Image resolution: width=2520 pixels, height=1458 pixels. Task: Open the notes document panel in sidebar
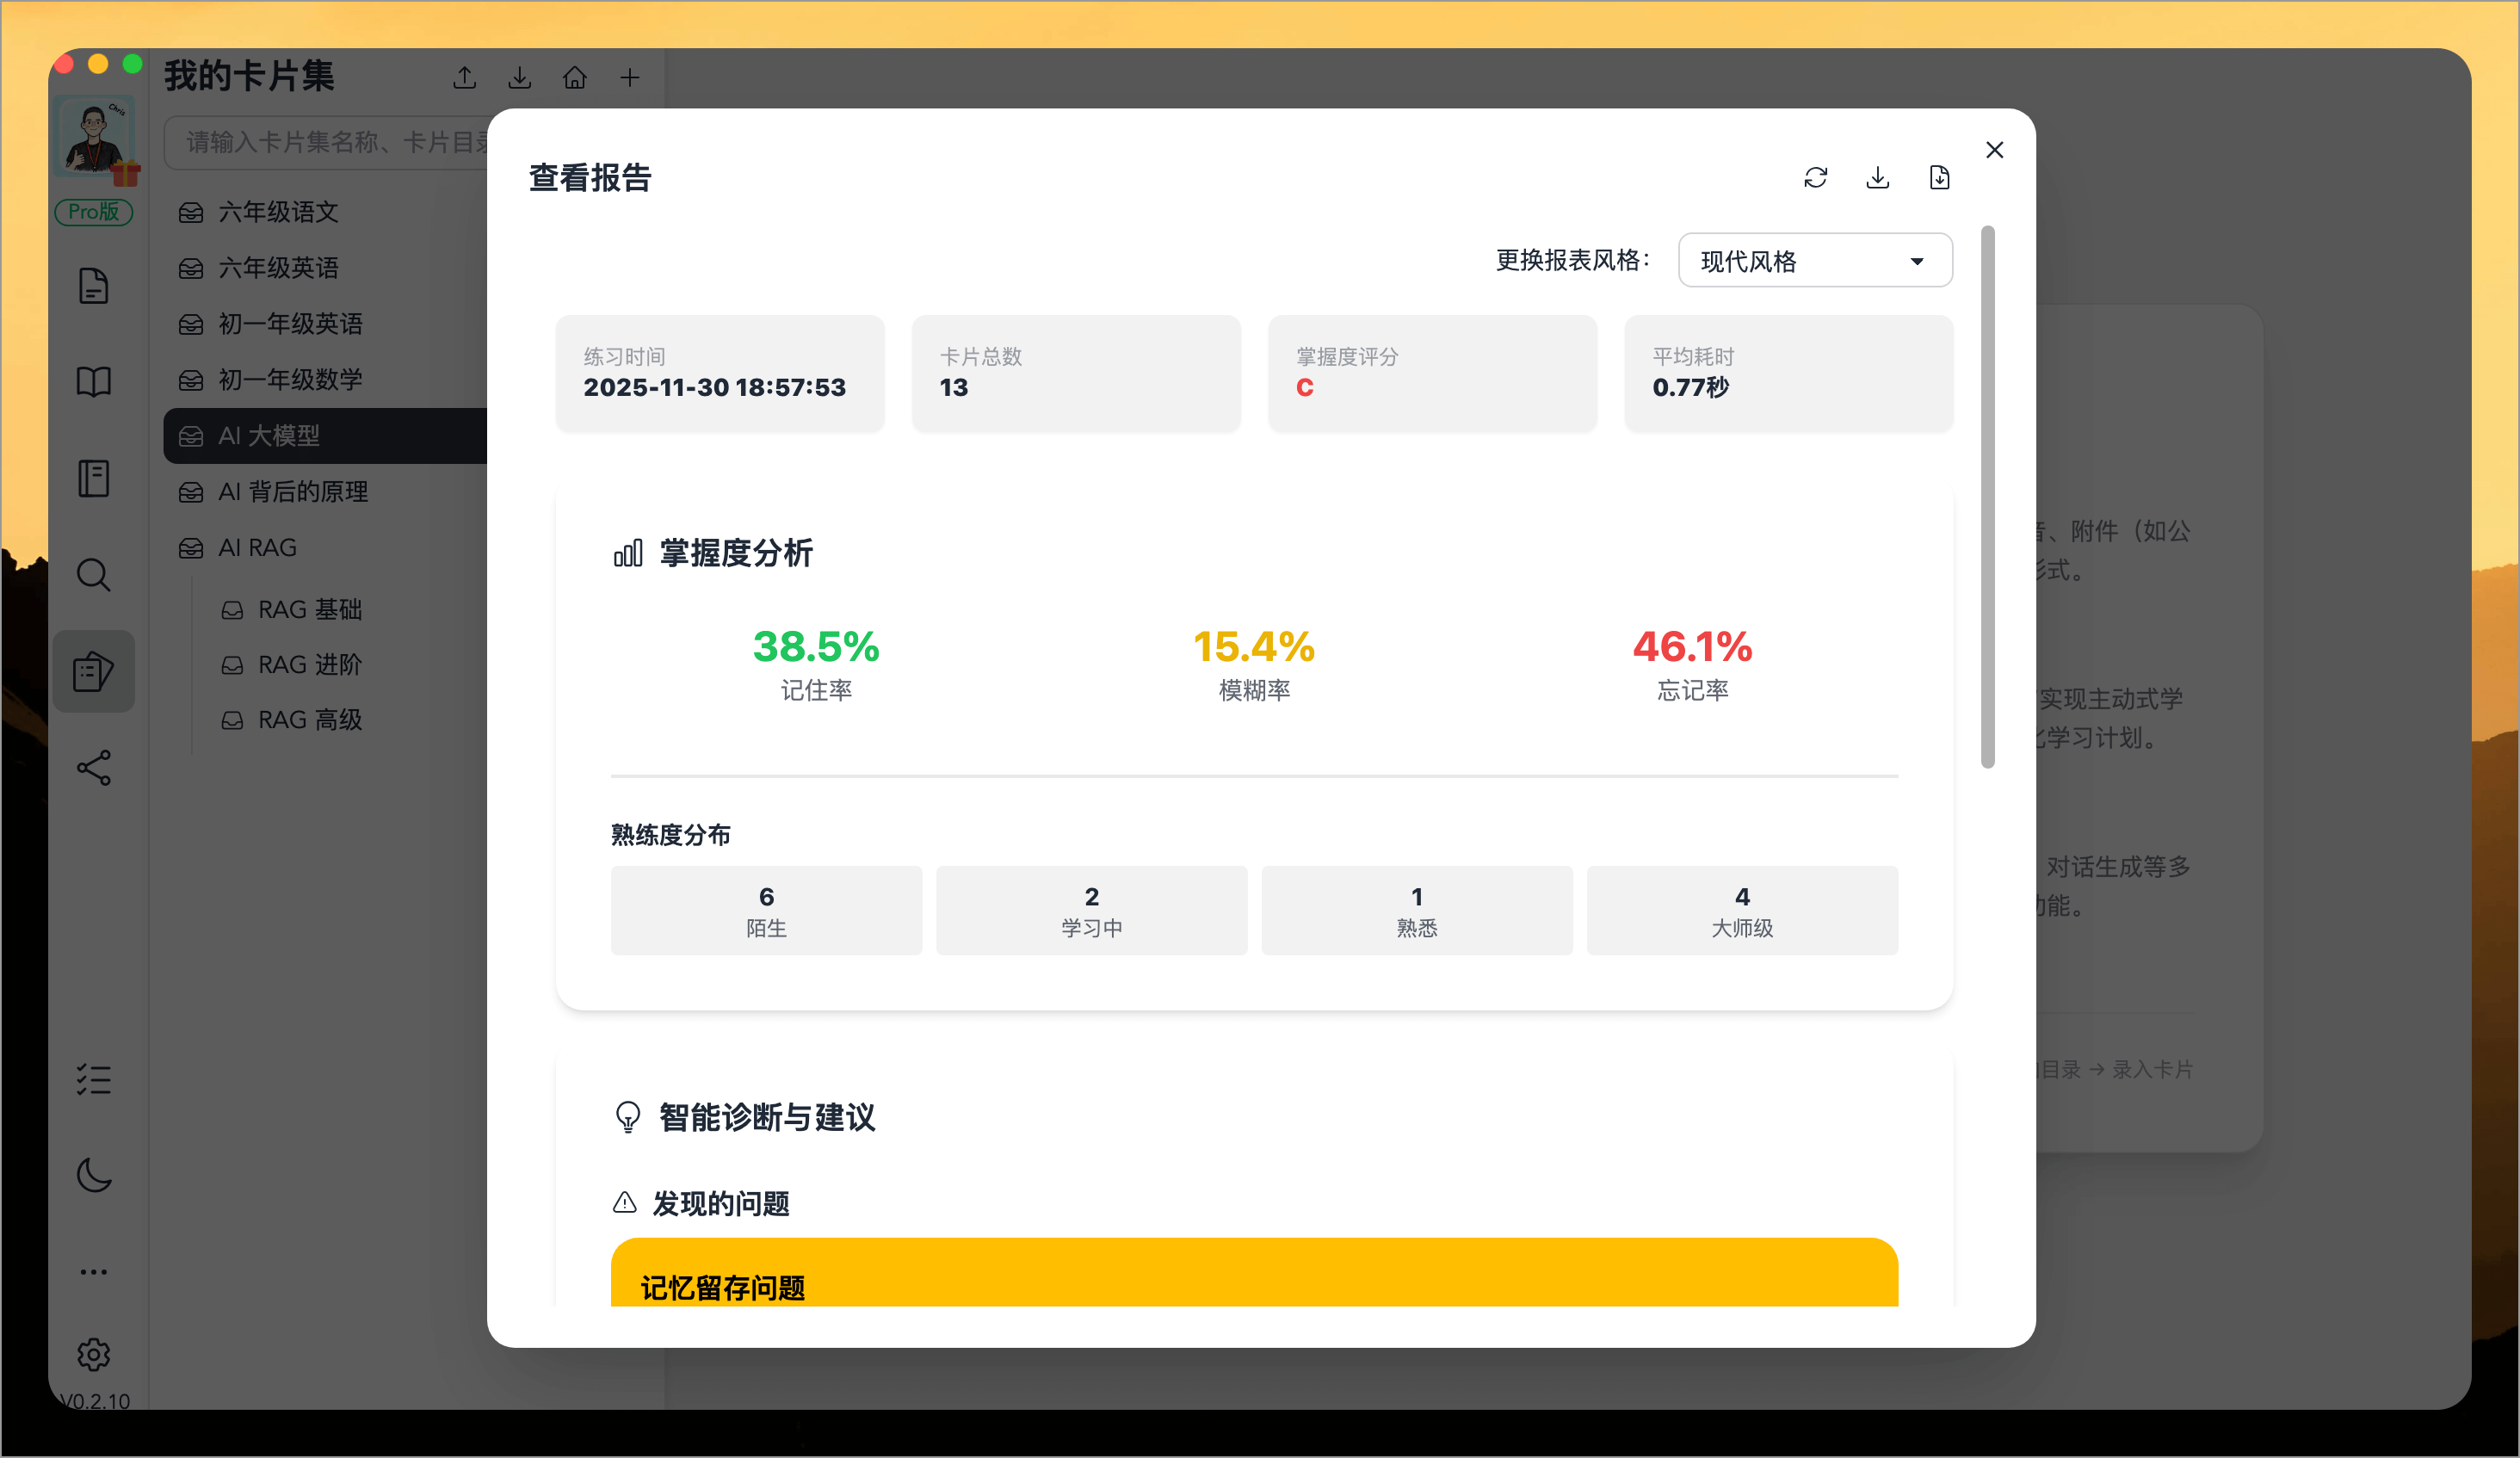93,286
